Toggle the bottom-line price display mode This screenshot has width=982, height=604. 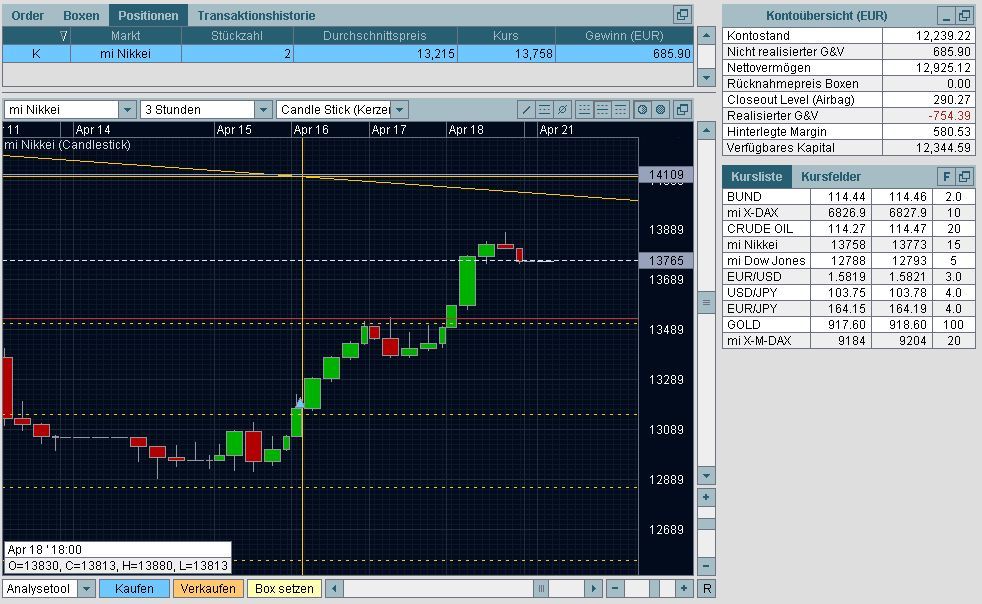pyautogui.click(x=584, y=110)
